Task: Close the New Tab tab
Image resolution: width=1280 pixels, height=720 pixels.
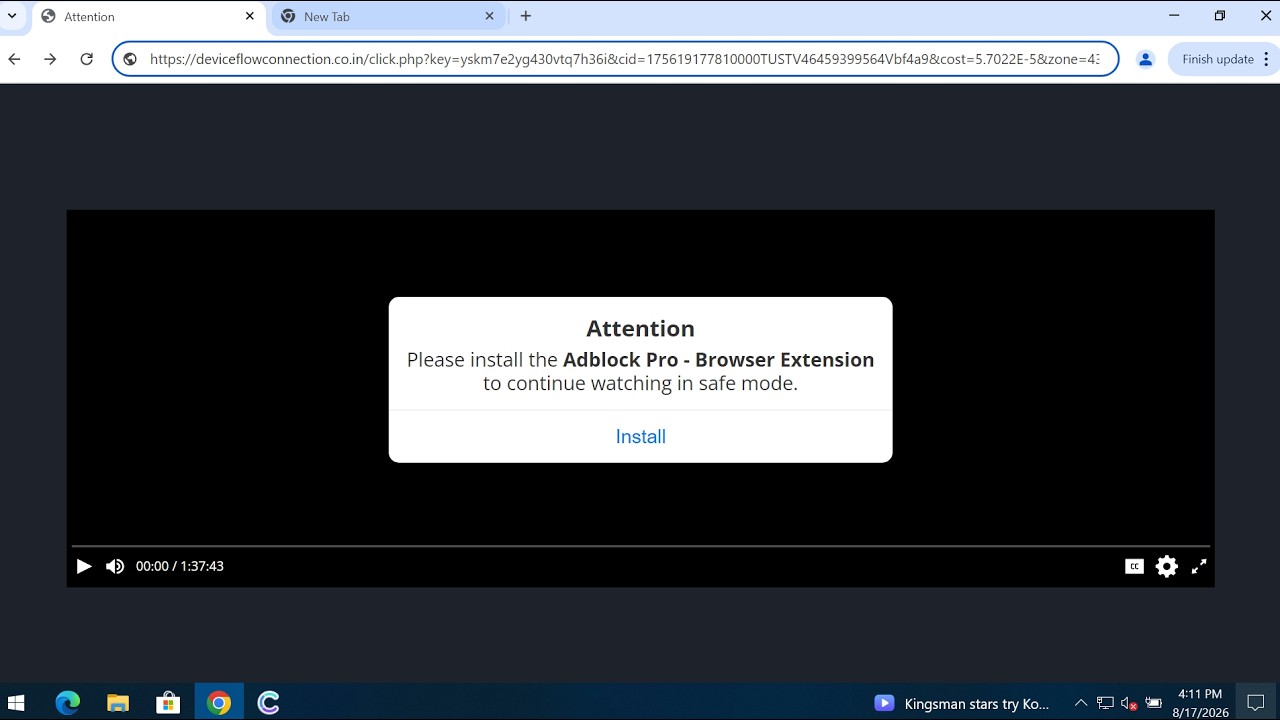Action: 490,16
